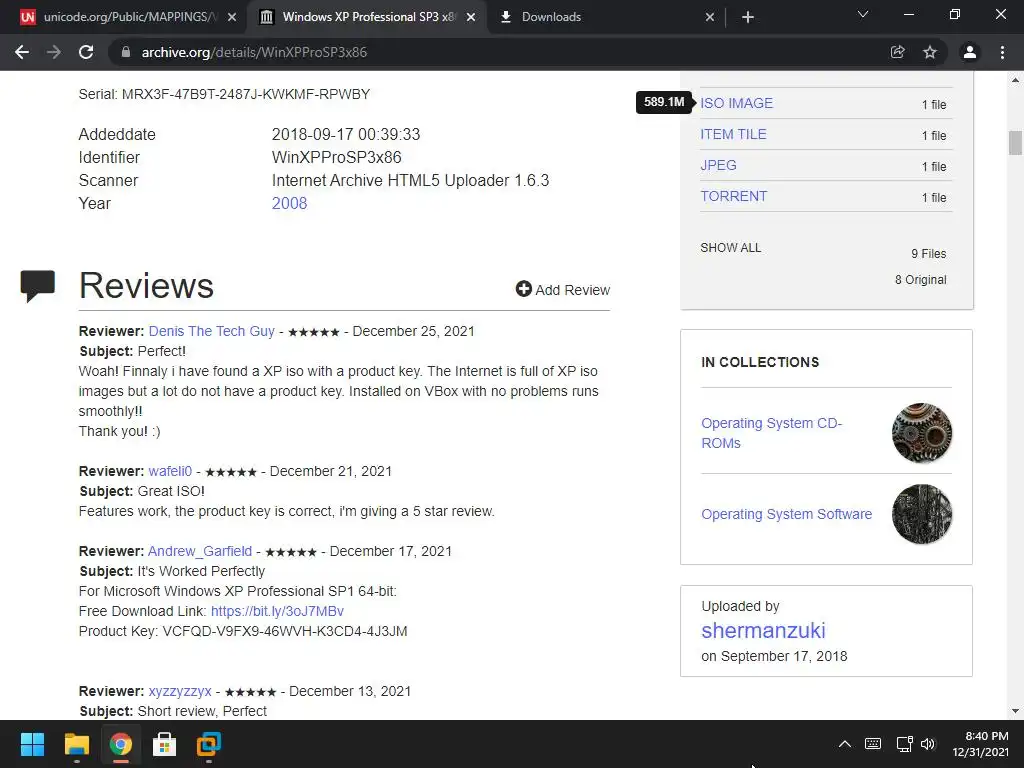Screen dimensions: 1024x768
Task: Bookmark this page with the star
Action: 930,52
